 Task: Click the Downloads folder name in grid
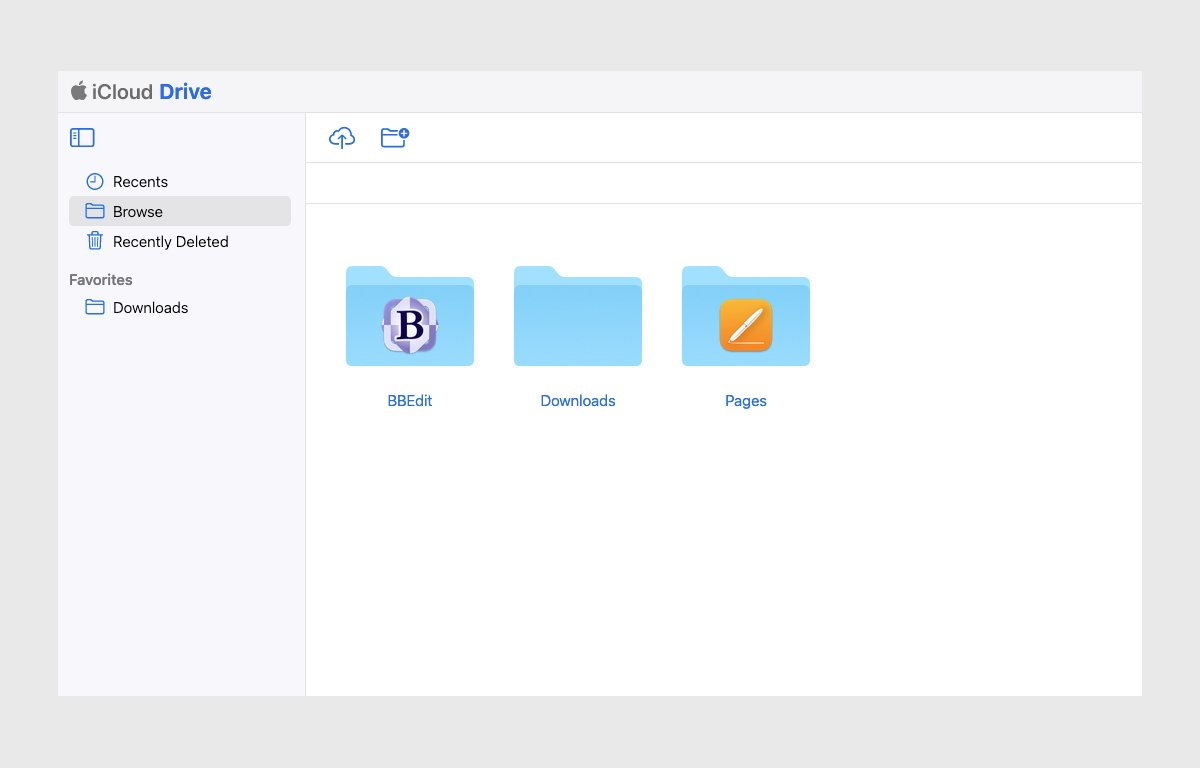[578, 401]
